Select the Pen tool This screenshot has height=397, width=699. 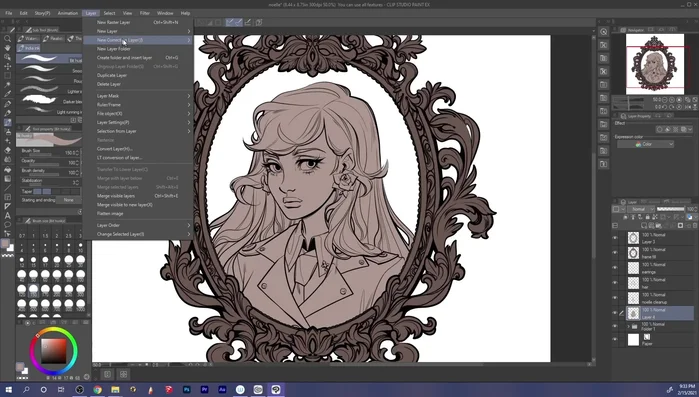coord(8,103)
